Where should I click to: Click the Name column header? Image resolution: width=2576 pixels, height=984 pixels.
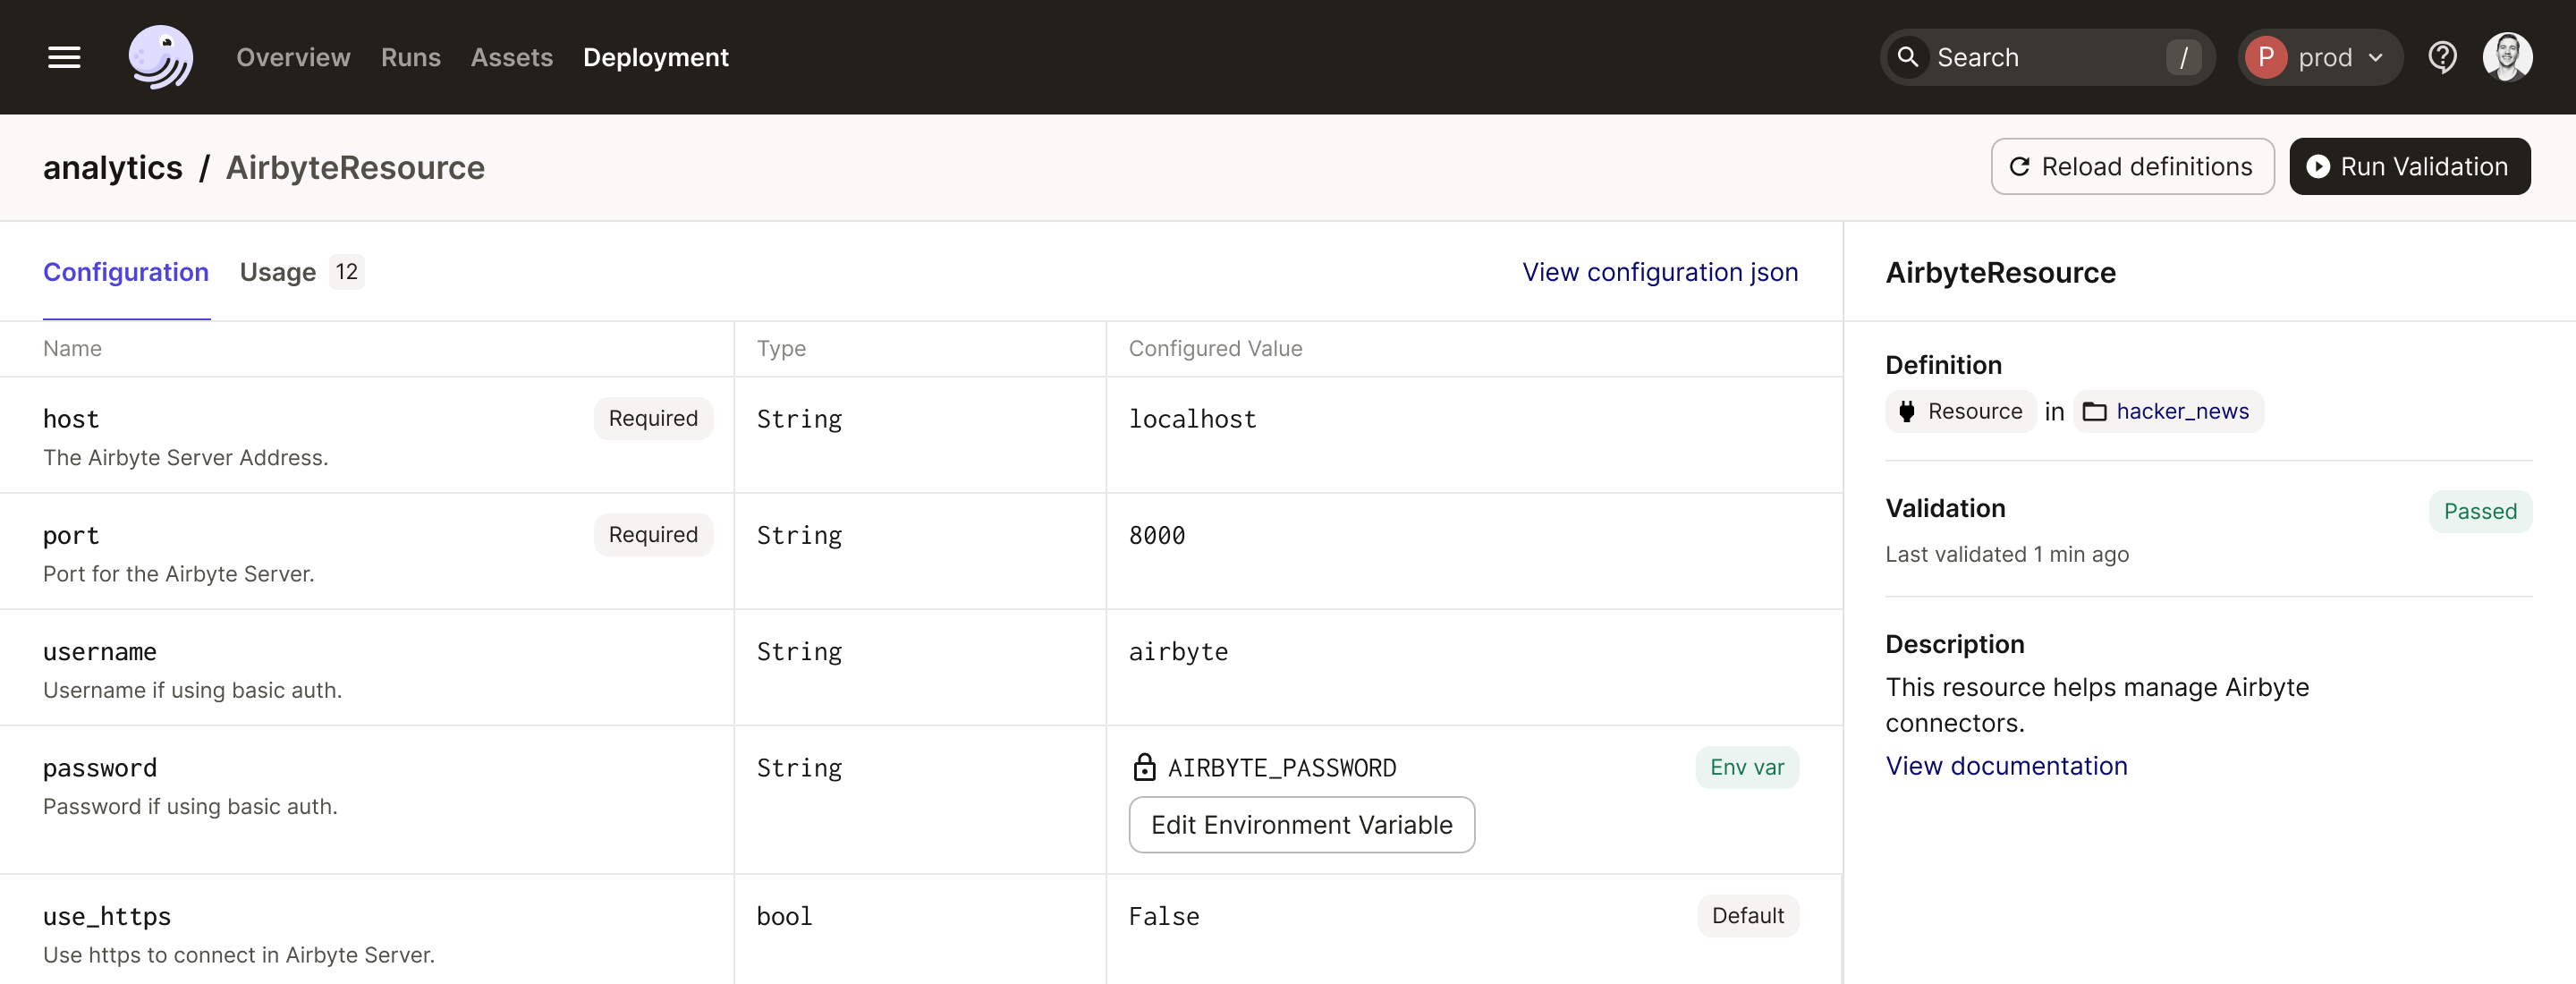(x=72, y=348)
